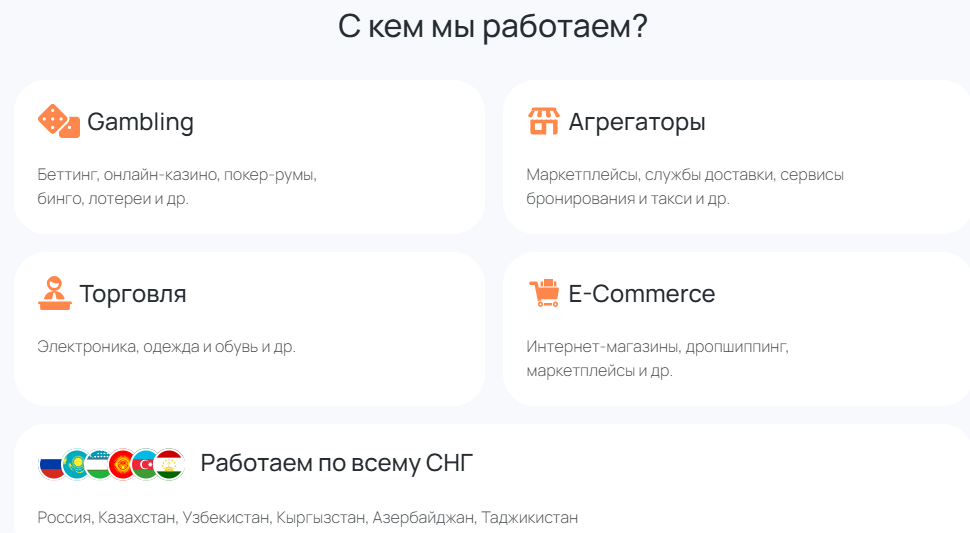Image resolution: width=970 pixels, height=533 pixels.
Task: Click the E-Commerce card title
Action: [x=641, y=294]
